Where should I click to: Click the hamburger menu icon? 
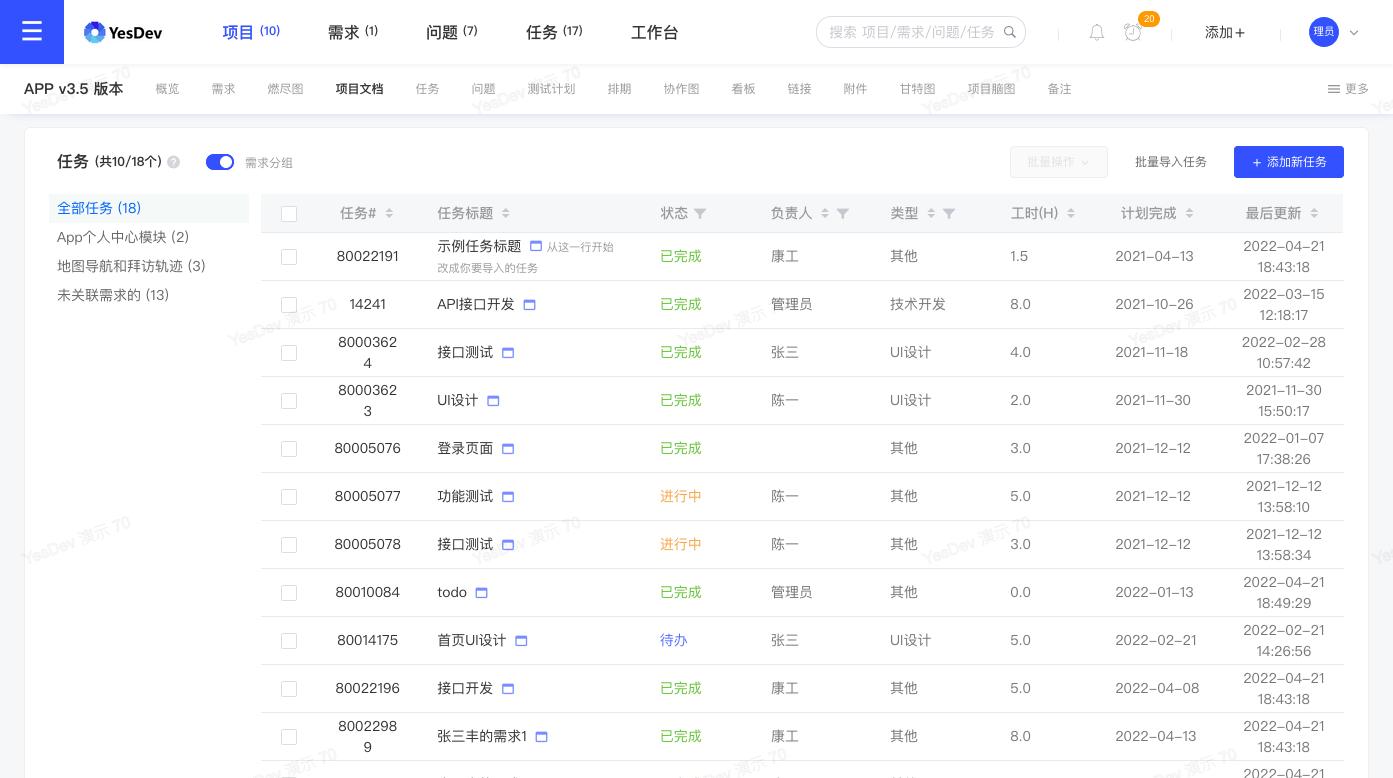click(x=32, y=31)
